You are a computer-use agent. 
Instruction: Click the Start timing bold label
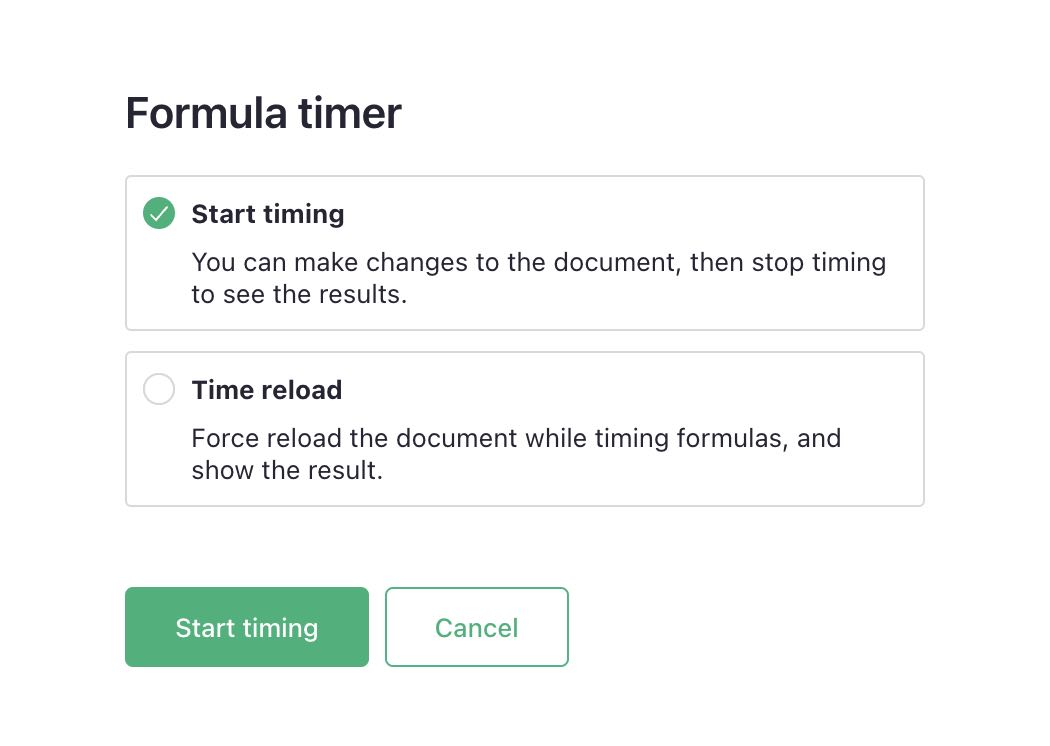click(268, 214)
